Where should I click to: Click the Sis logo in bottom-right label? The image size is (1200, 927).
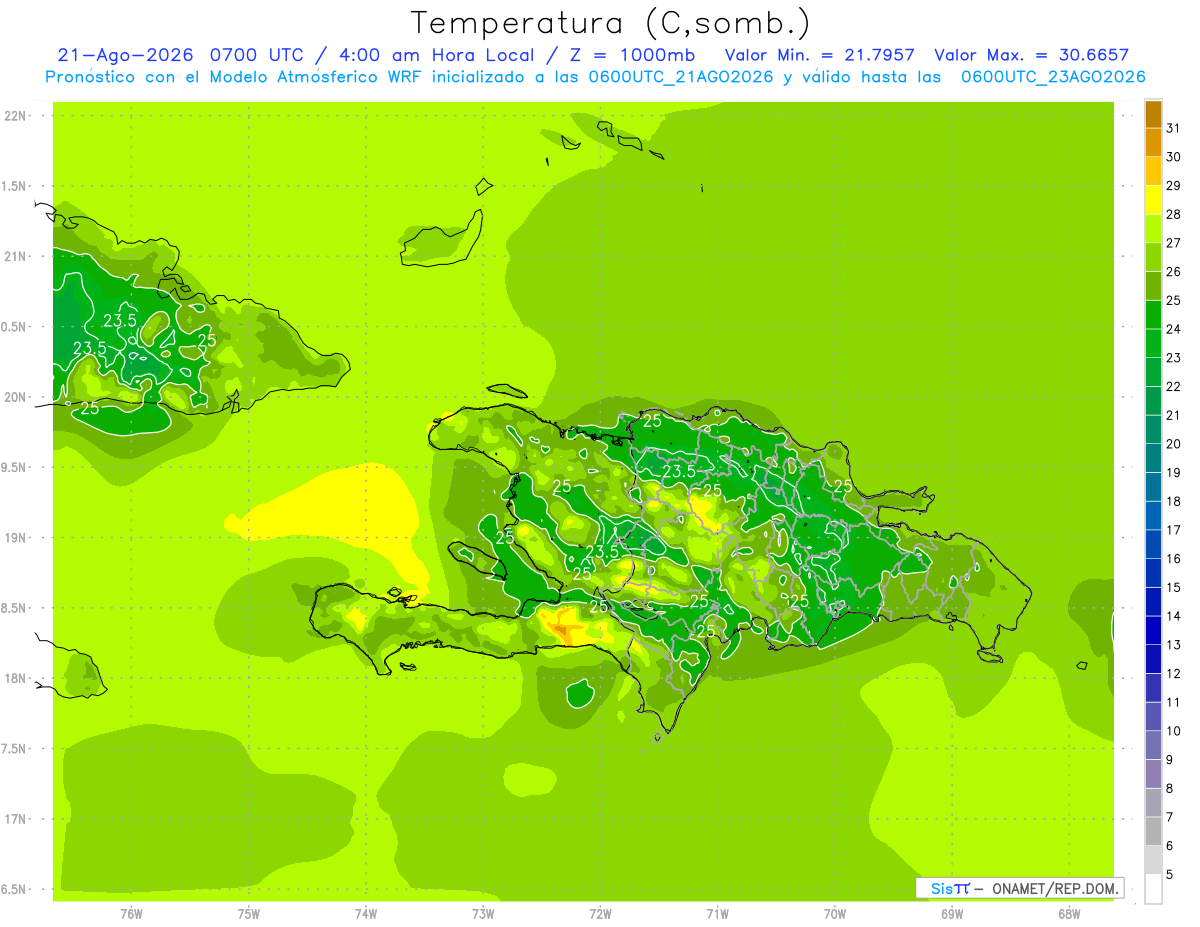pos(949,888)
